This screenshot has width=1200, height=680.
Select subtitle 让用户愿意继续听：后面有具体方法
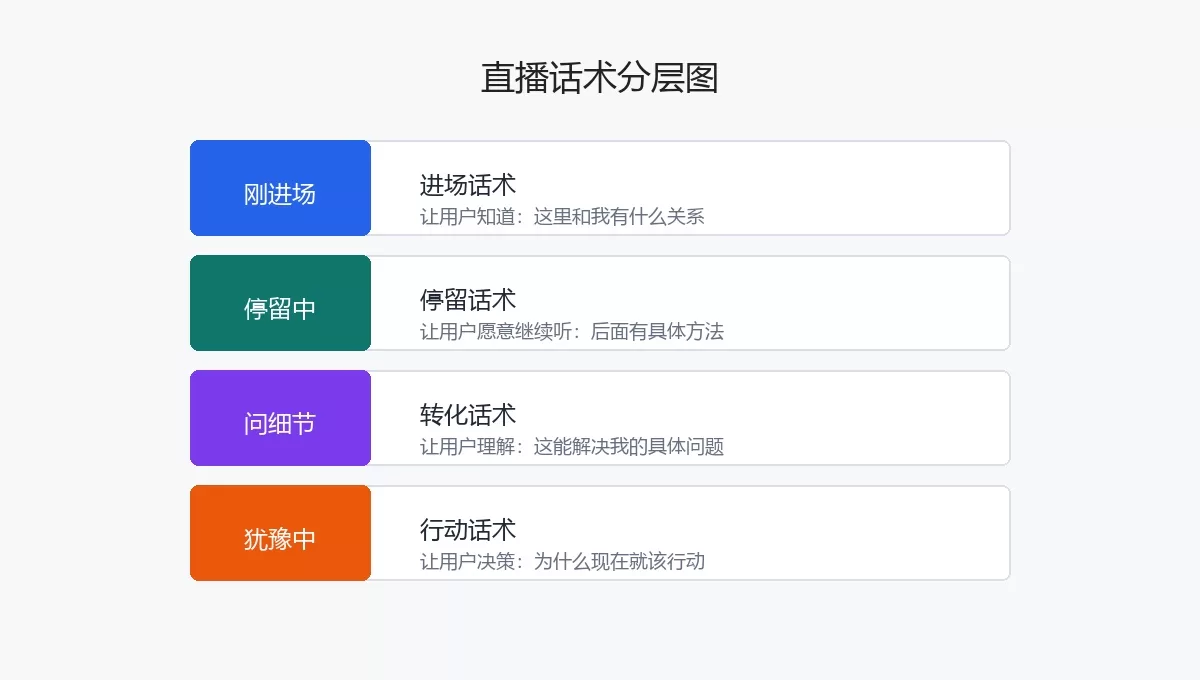click(572, 332)
